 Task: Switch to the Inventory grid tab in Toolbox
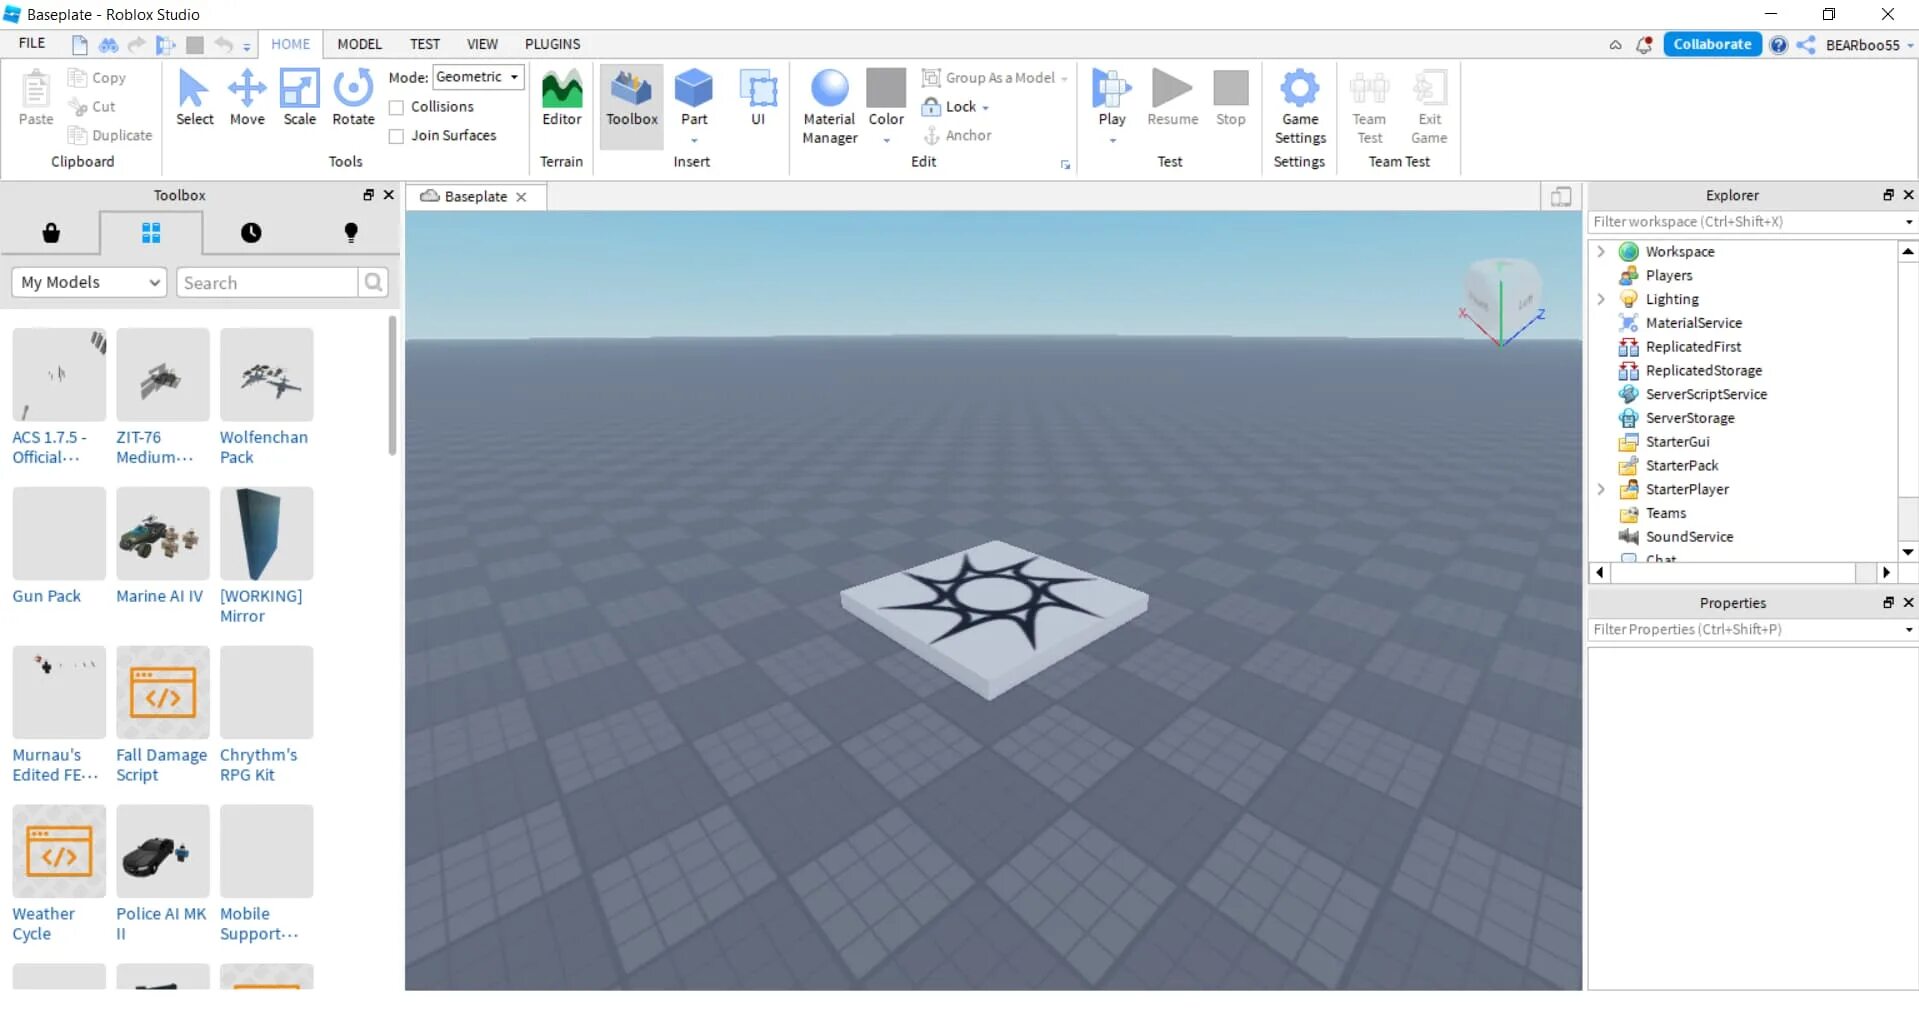pos(151,233)
